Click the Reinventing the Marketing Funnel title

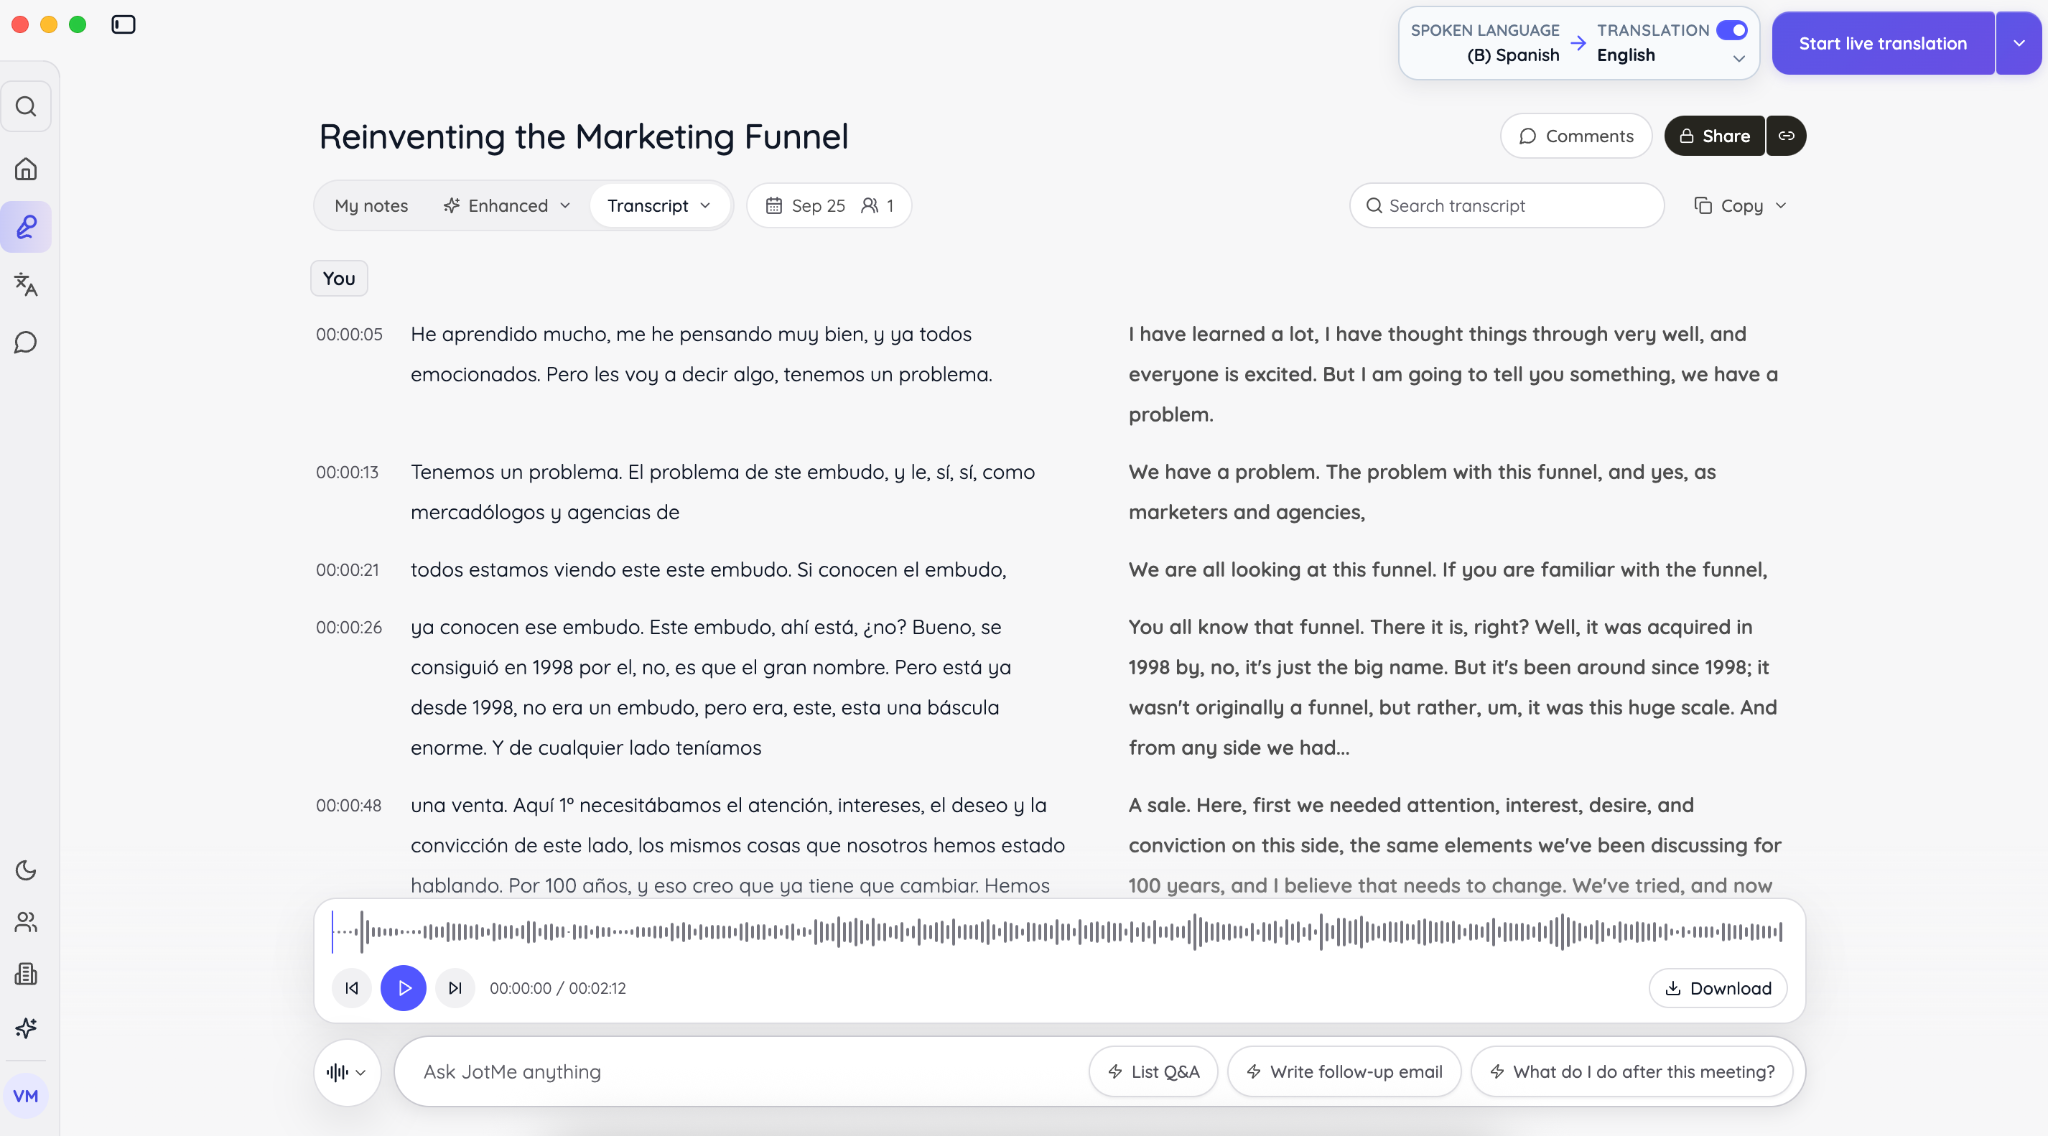pos(584,136)
